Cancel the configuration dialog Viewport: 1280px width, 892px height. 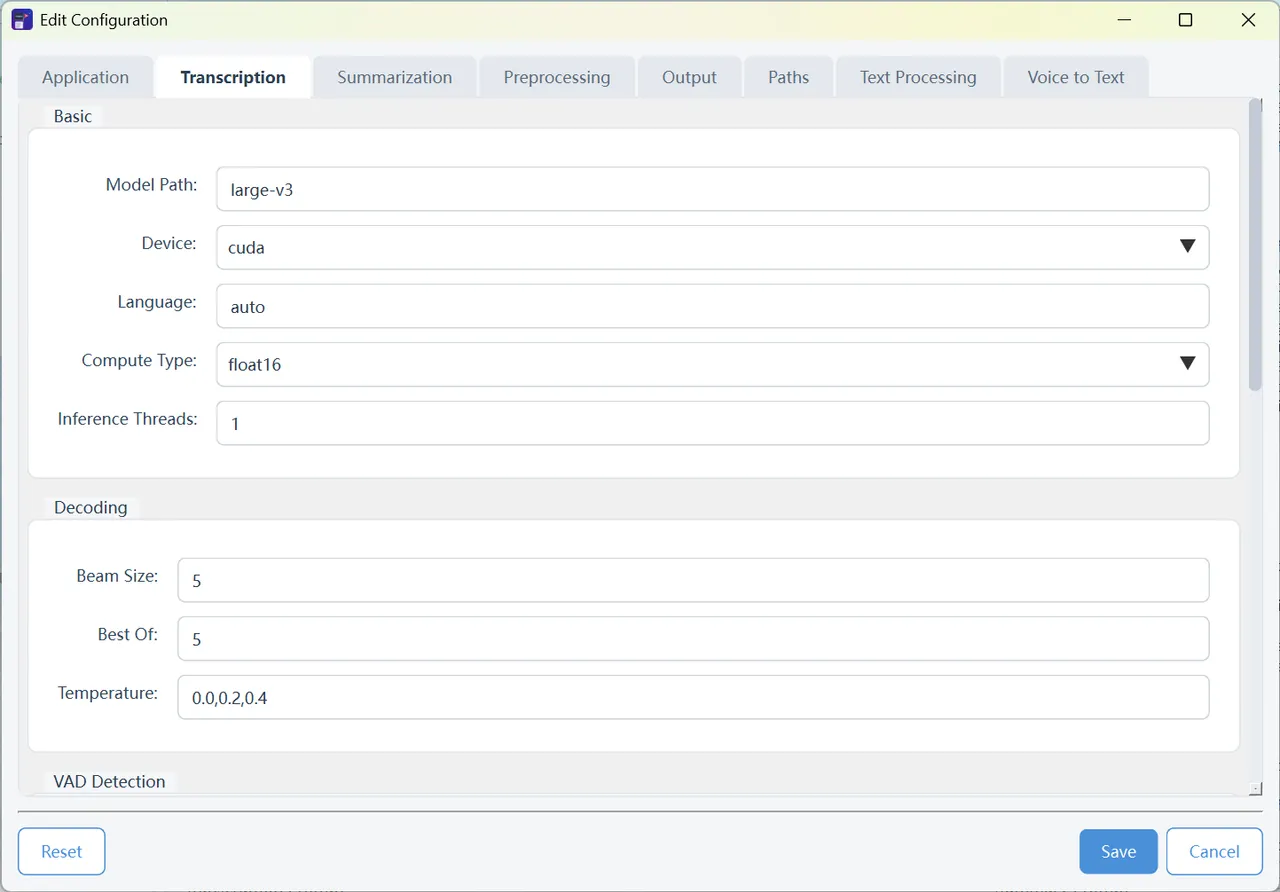[x=1214, y=851]
